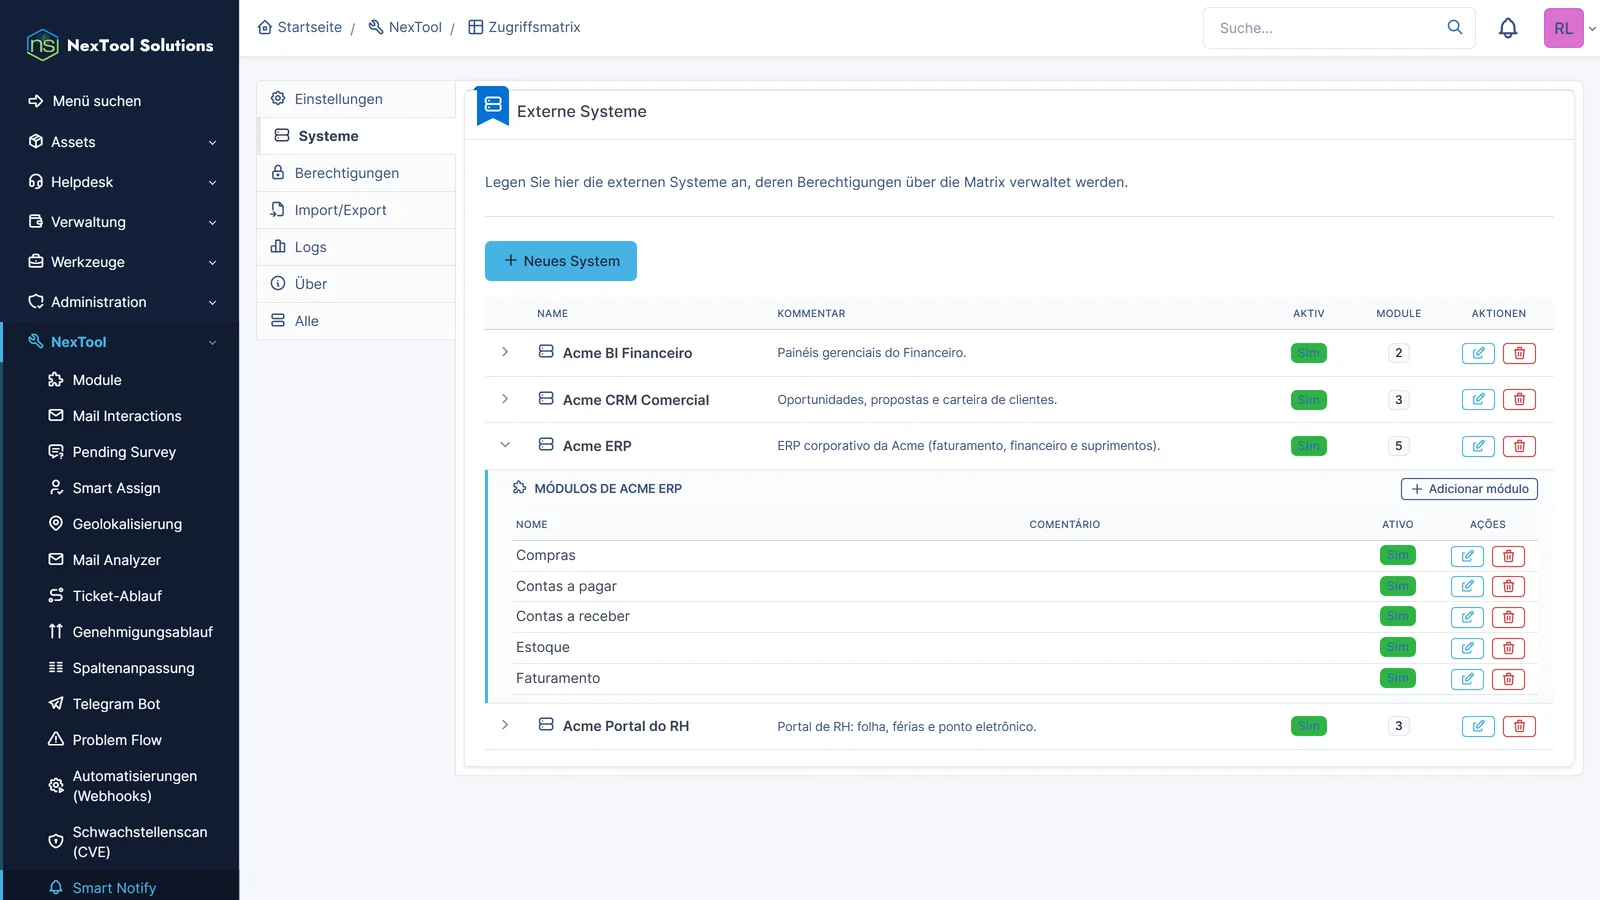This screenshot has width=1600, height=900.
Task: Open Mail Interactions in sidebar
Action: [120, 416]
